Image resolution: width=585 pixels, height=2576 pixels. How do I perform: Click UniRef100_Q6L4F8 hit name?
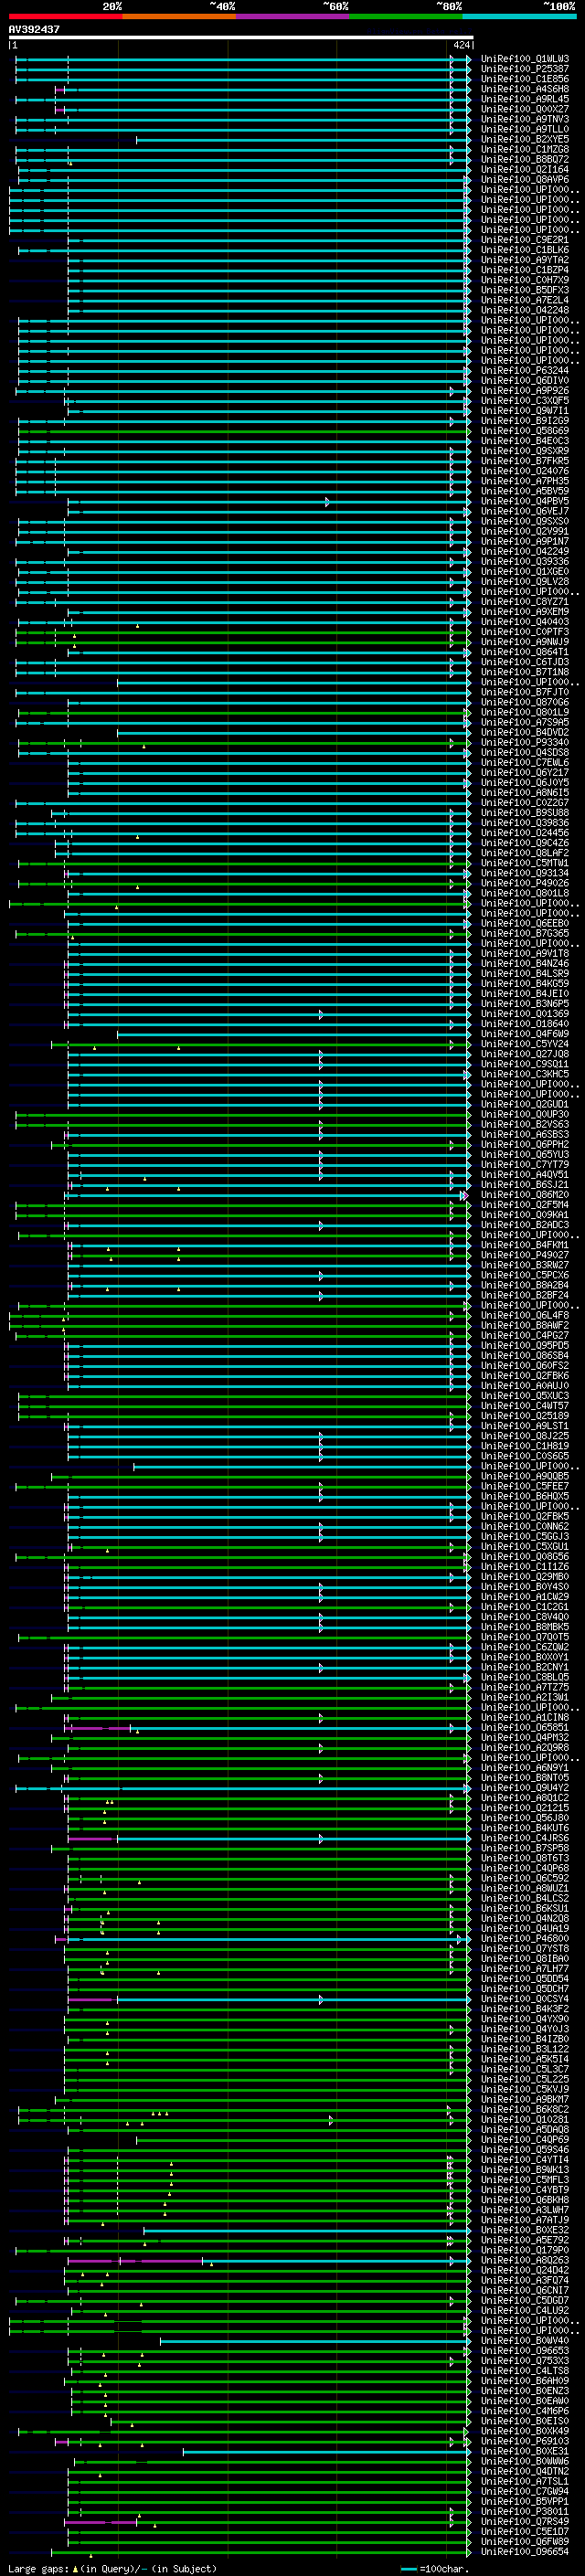(524, 1316)
